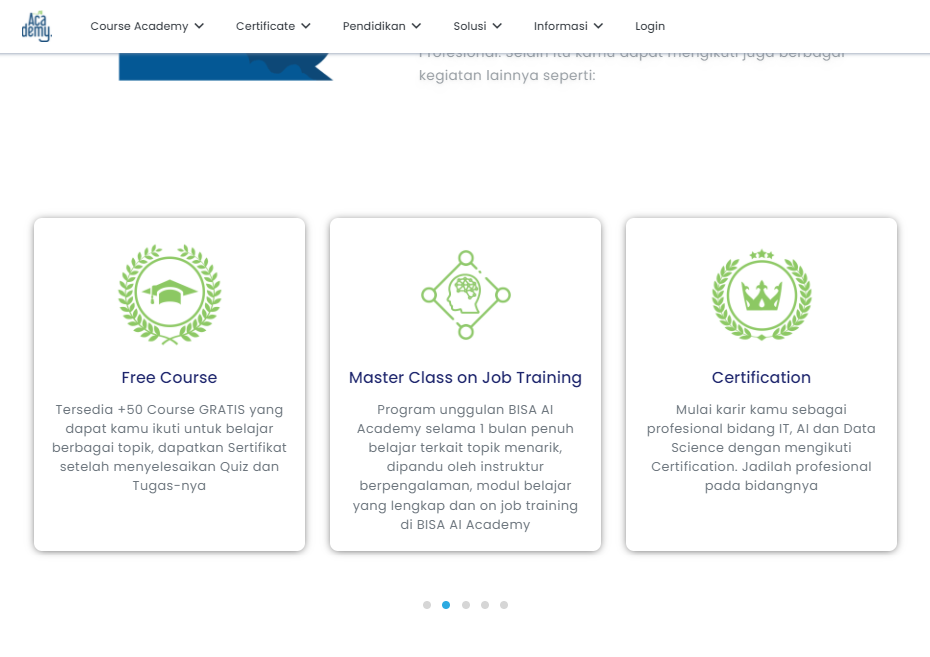Go to the fifth carousel slide dot
930x657 pixels.
click(504, 605)
